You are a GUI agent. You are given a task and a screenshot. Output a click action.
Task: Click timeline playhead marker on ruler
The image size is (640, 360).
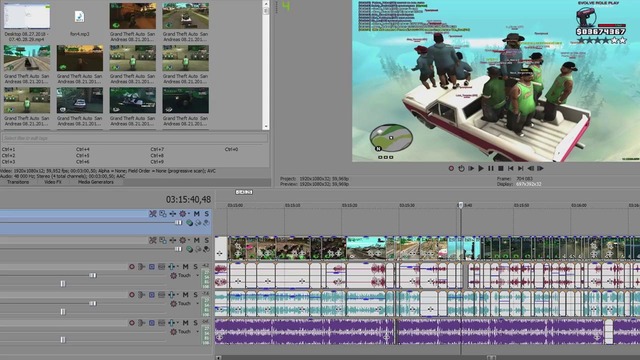461,205
